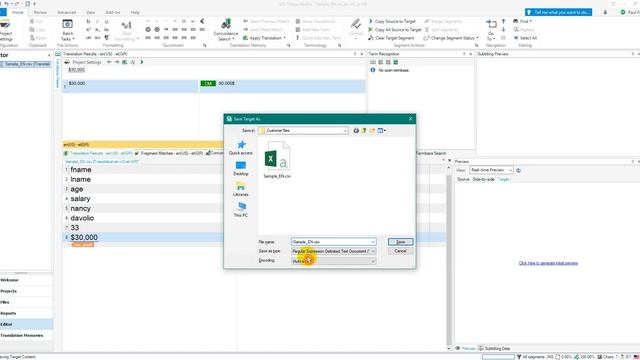Open the Home ribbon tab

coord(18,12)
